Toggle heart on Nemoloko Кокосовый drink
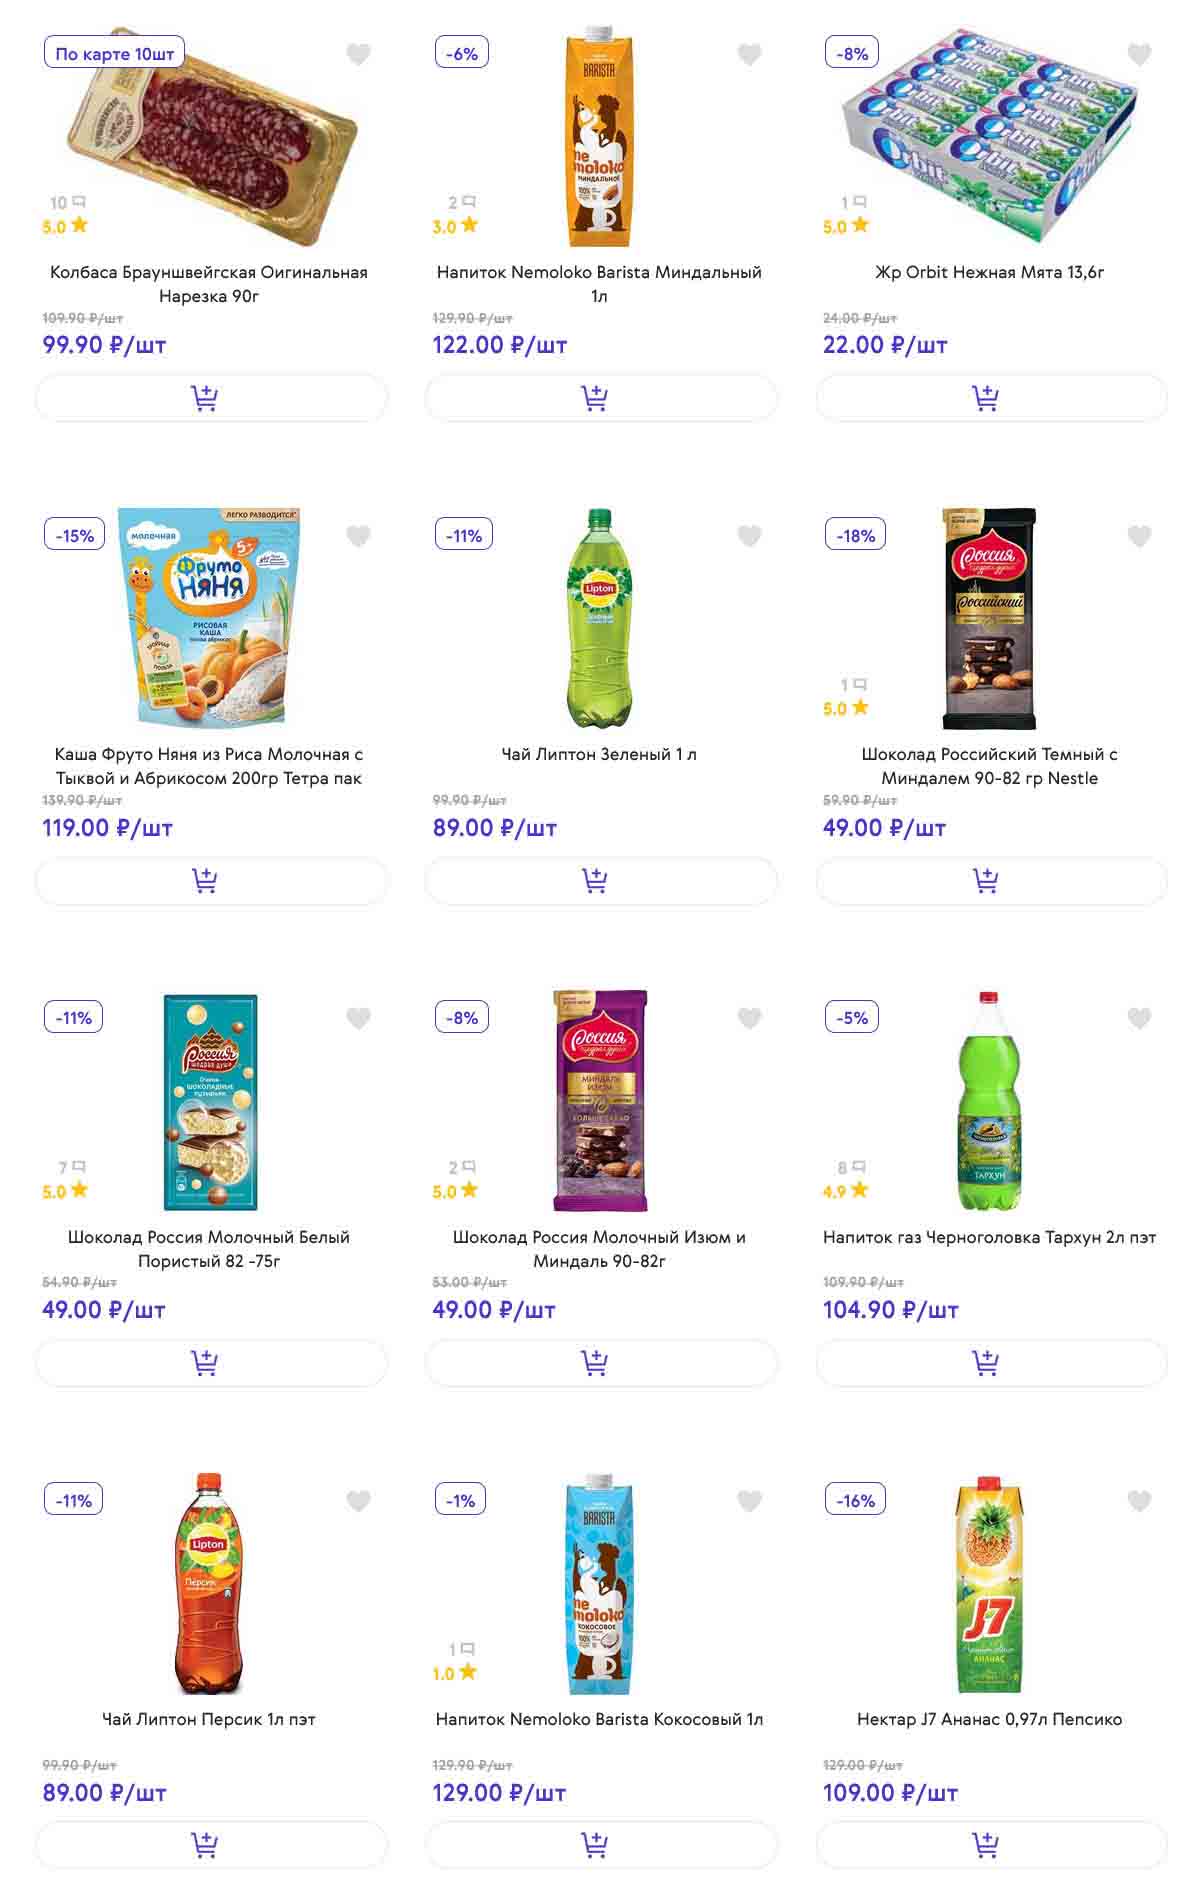The height and width of the screenshot is (1894, 1192). point(749,1500)
